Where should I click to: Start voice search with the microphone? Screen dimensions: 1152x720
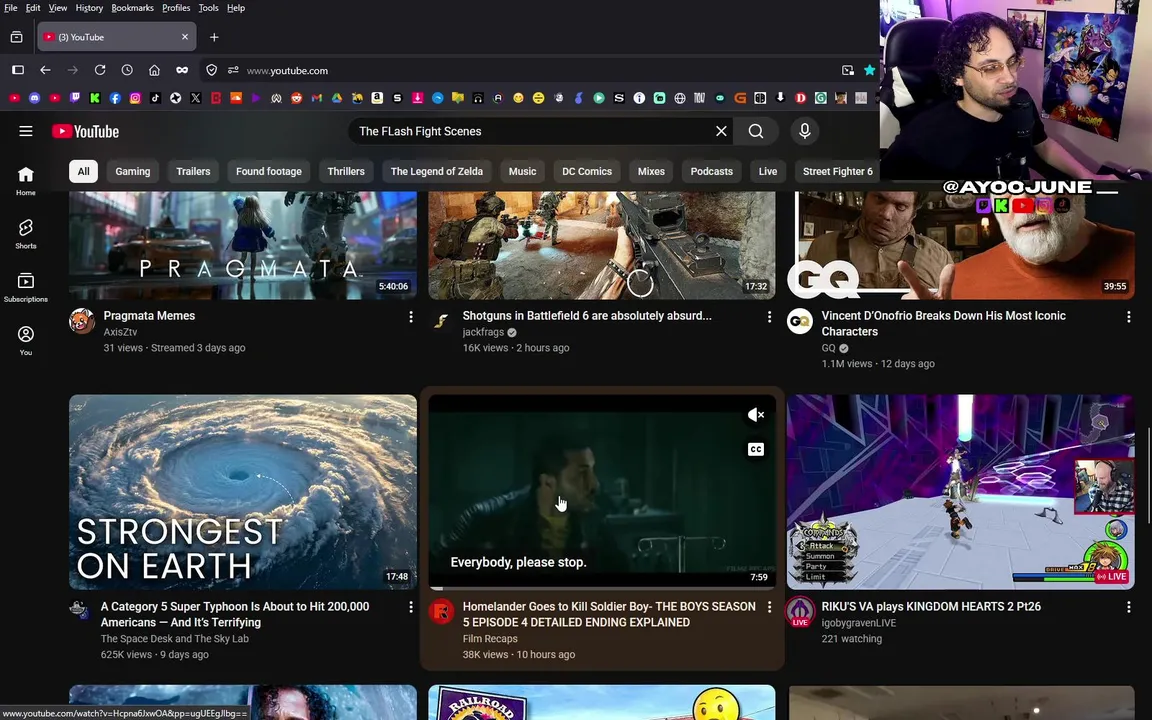pyautogui.click(x=804, y=132)
